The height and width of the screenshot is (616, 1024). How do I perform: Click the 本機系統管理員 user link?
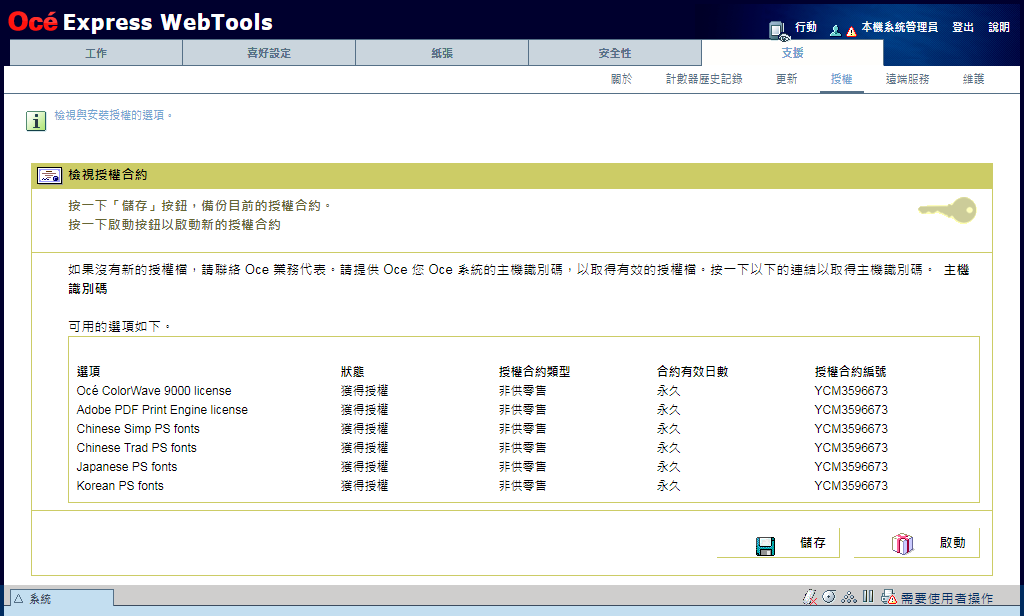point(899,27)
